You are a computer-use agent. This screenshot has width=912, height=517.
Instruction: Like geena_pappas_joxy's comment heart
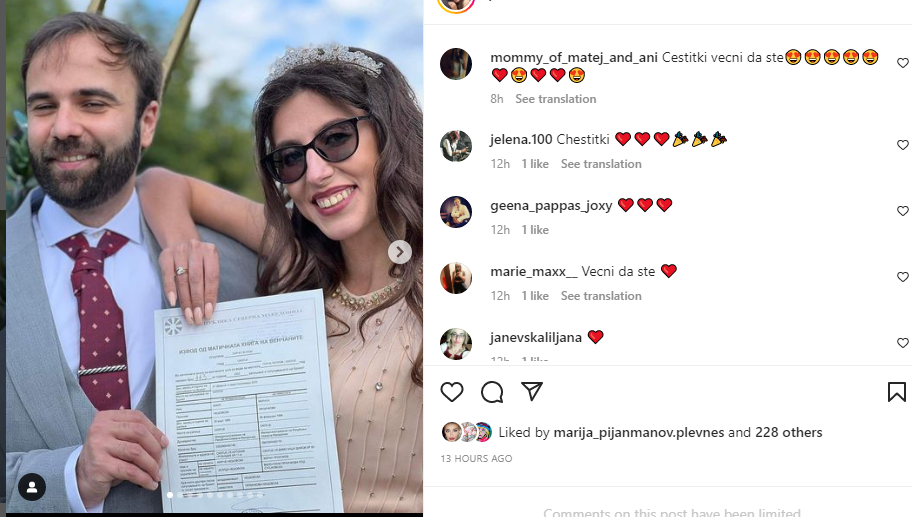(x=903, y=211)
